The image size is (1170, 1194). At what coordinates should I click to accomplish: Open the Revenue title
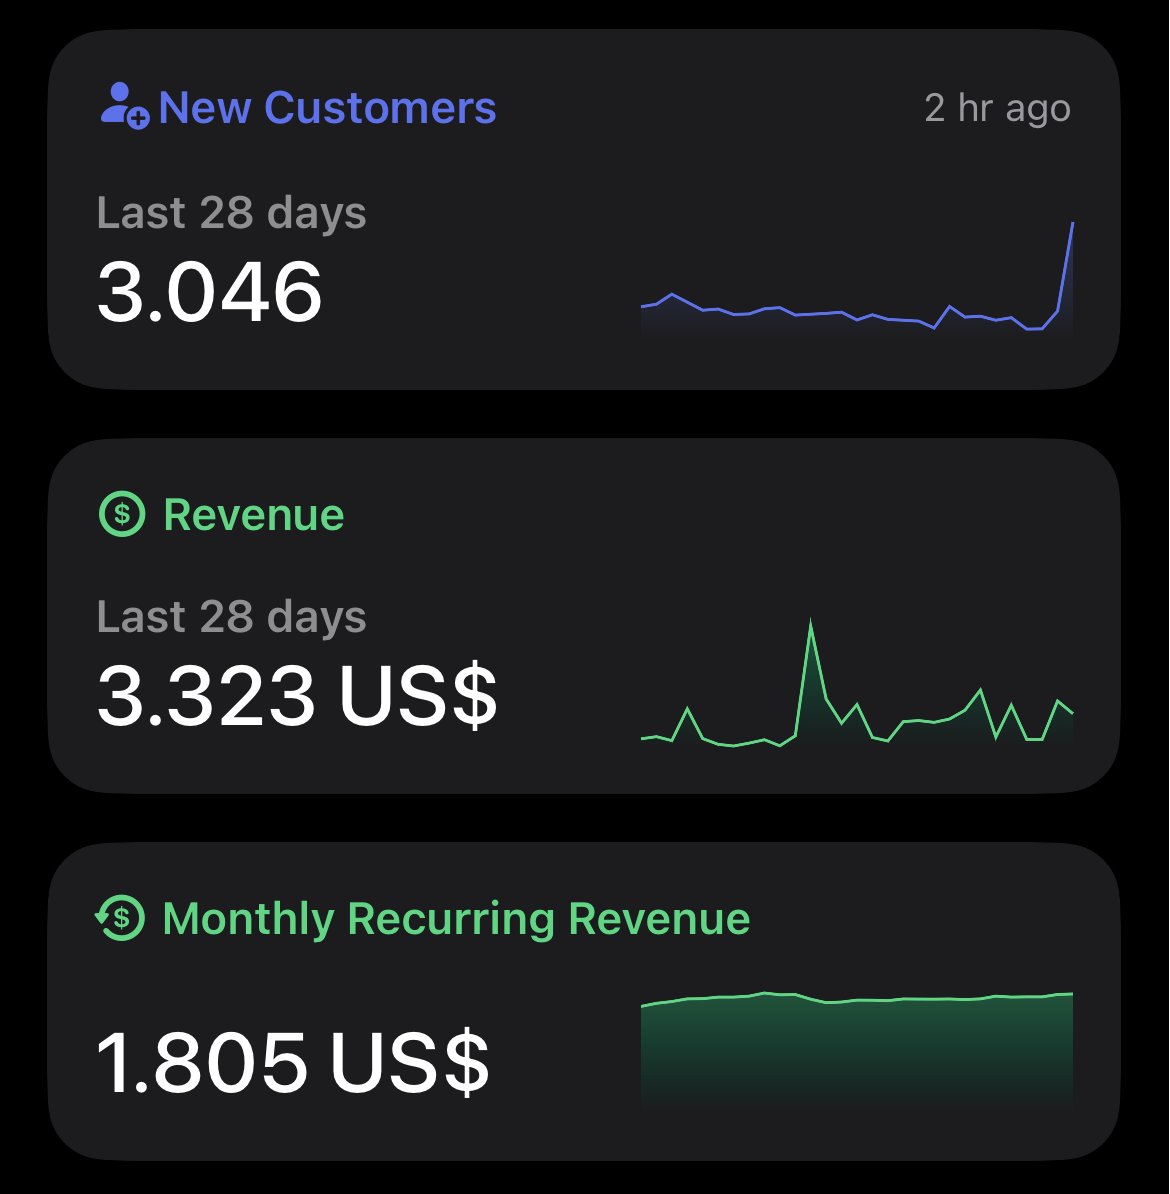pos(254,515)
